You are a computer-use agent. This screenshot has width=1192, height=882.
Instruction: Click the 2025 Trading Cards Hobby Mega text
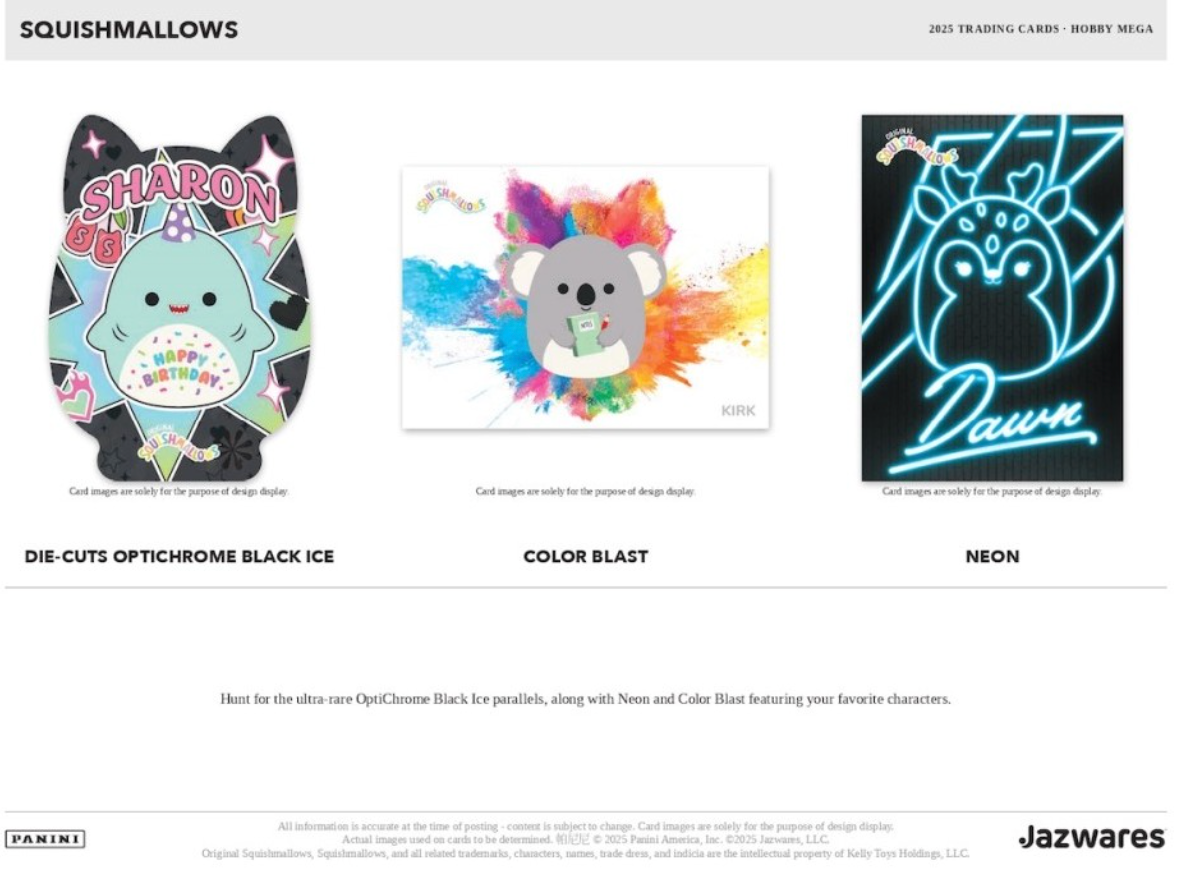[1040, 29]
